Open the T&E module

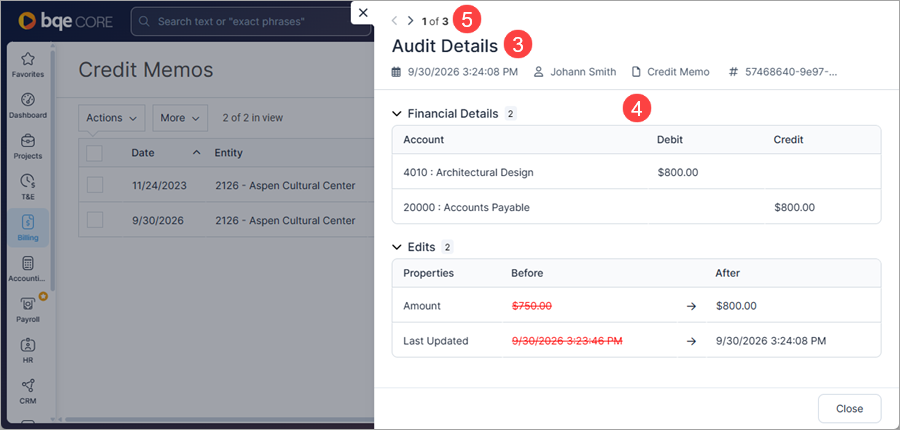point(28,187)
